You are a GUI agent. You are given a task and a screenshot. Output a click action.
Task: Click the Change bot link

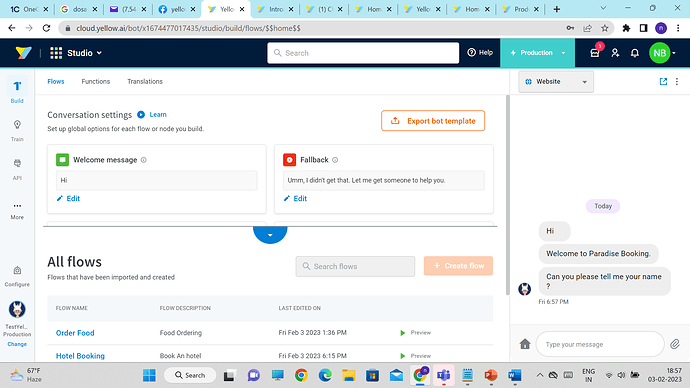coord(17,344)
